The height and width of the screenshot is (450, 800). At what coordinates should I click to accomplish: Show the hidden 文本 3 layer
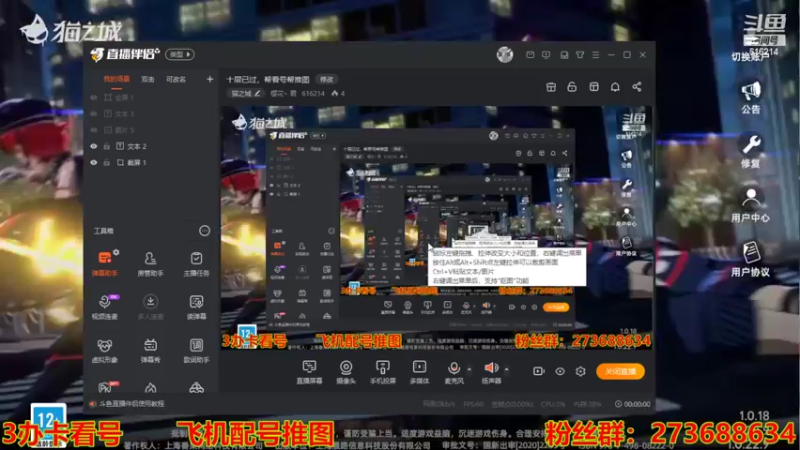click(94, 114)
